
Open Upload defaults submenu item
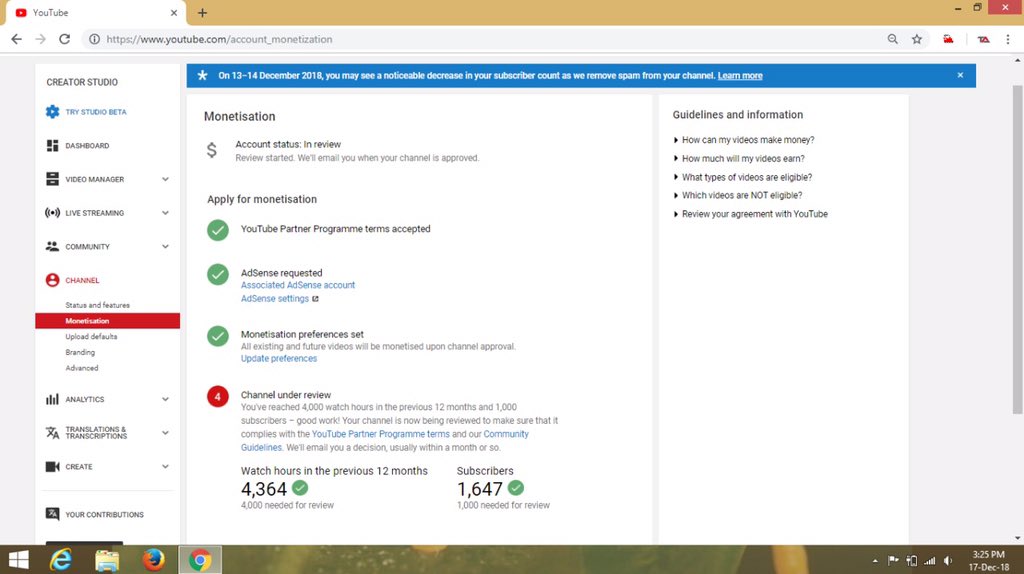pos(91,336)
